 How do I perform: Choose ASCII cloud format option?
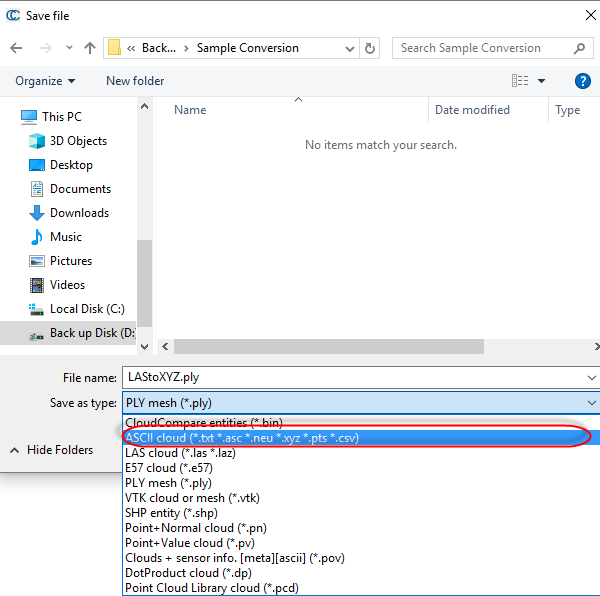coord(241,438)
